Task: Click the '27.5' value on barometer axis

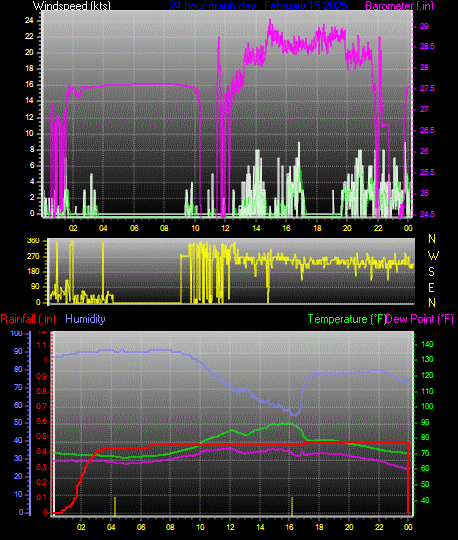Action: pos(427,89)
